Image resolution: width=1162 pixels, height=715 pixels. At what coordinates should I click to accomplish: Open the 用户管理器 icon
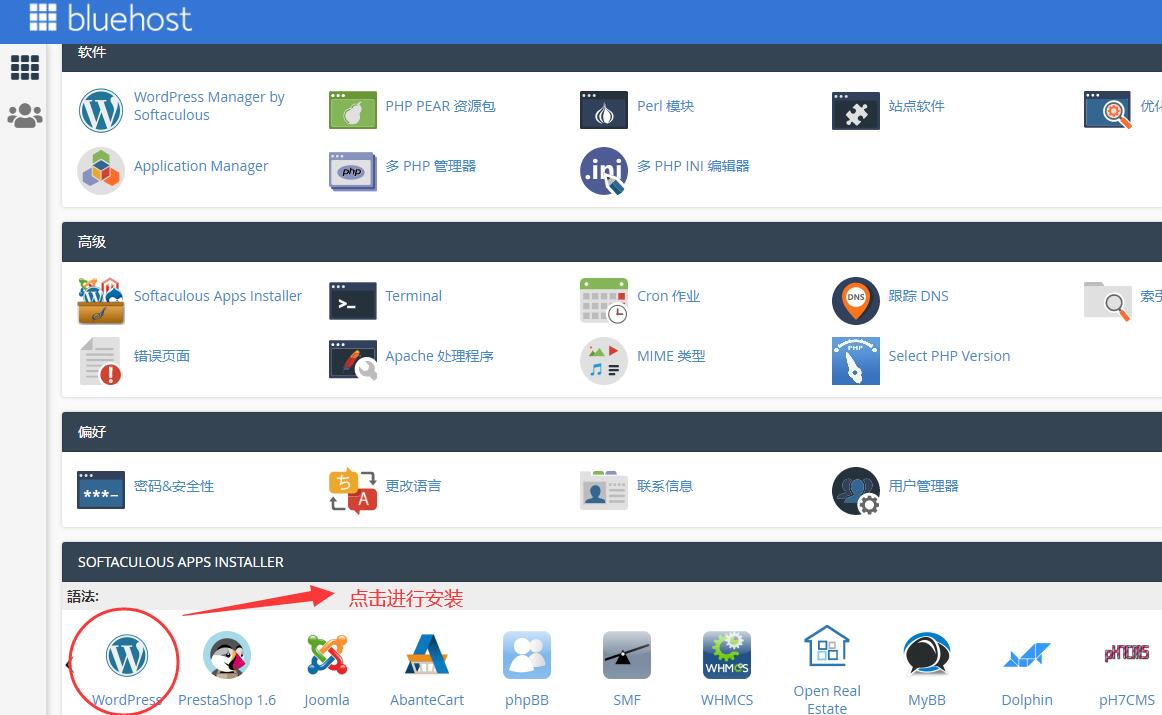click(856, 490)
